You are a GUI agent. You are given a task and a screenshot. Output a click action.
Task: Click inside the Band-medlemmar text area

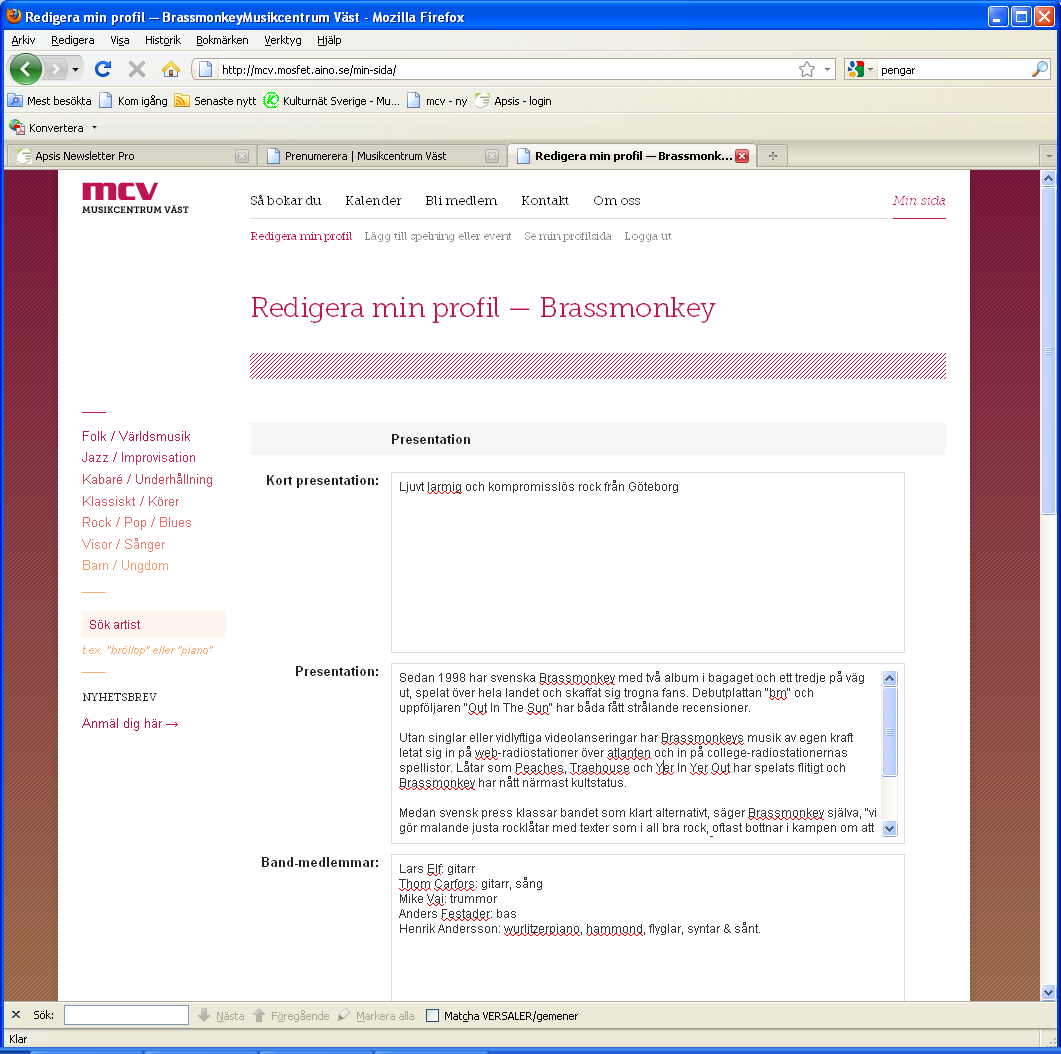click(648, 928)
